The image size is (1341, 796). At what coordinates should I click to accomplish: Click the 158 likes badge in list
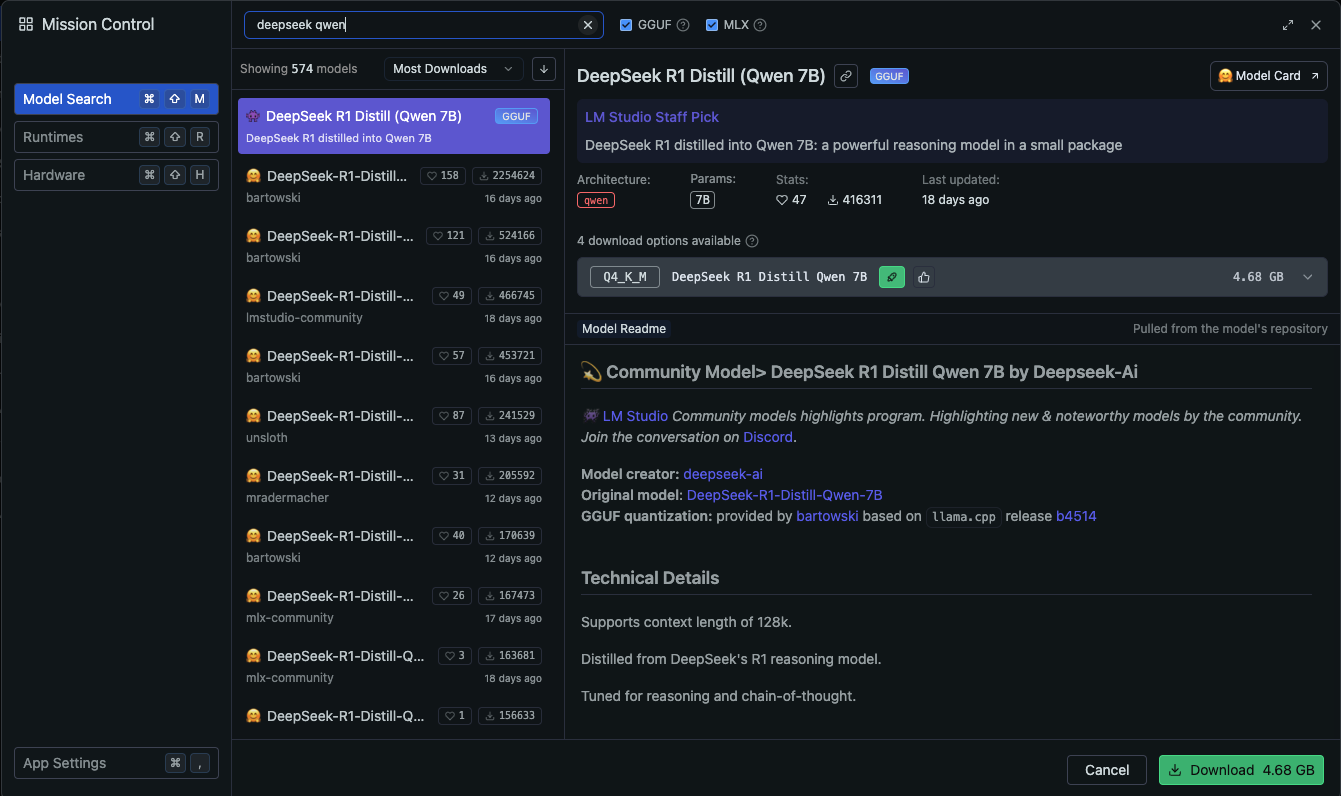click(443, 176)
